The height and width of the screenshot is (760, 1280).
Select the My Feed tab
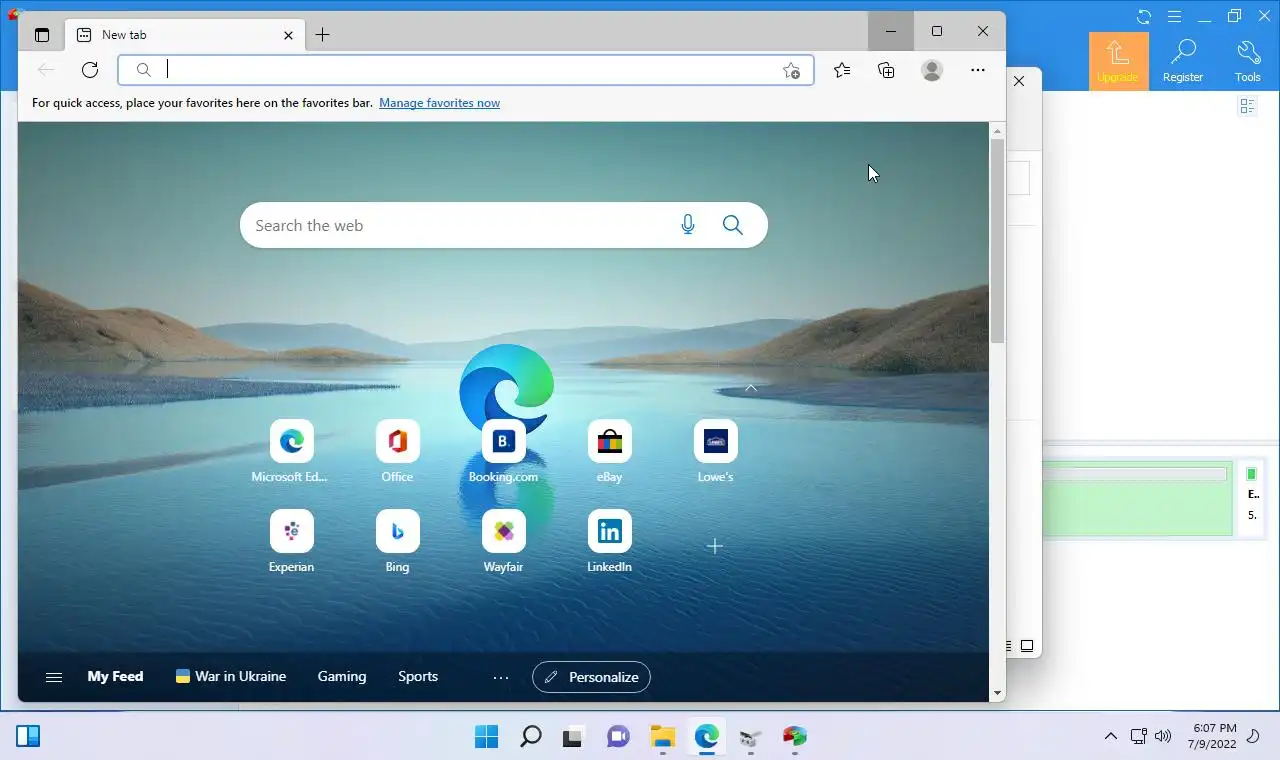[x=115, y=677]
